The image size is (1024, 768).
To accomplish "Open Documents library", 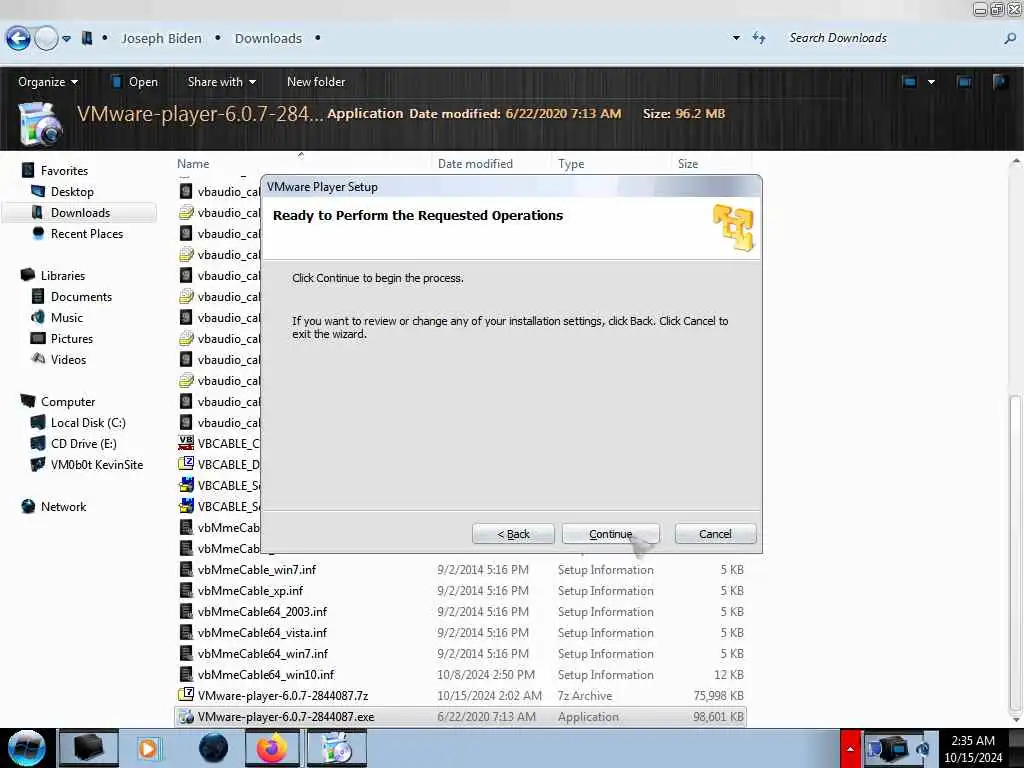I will (81, 296).
